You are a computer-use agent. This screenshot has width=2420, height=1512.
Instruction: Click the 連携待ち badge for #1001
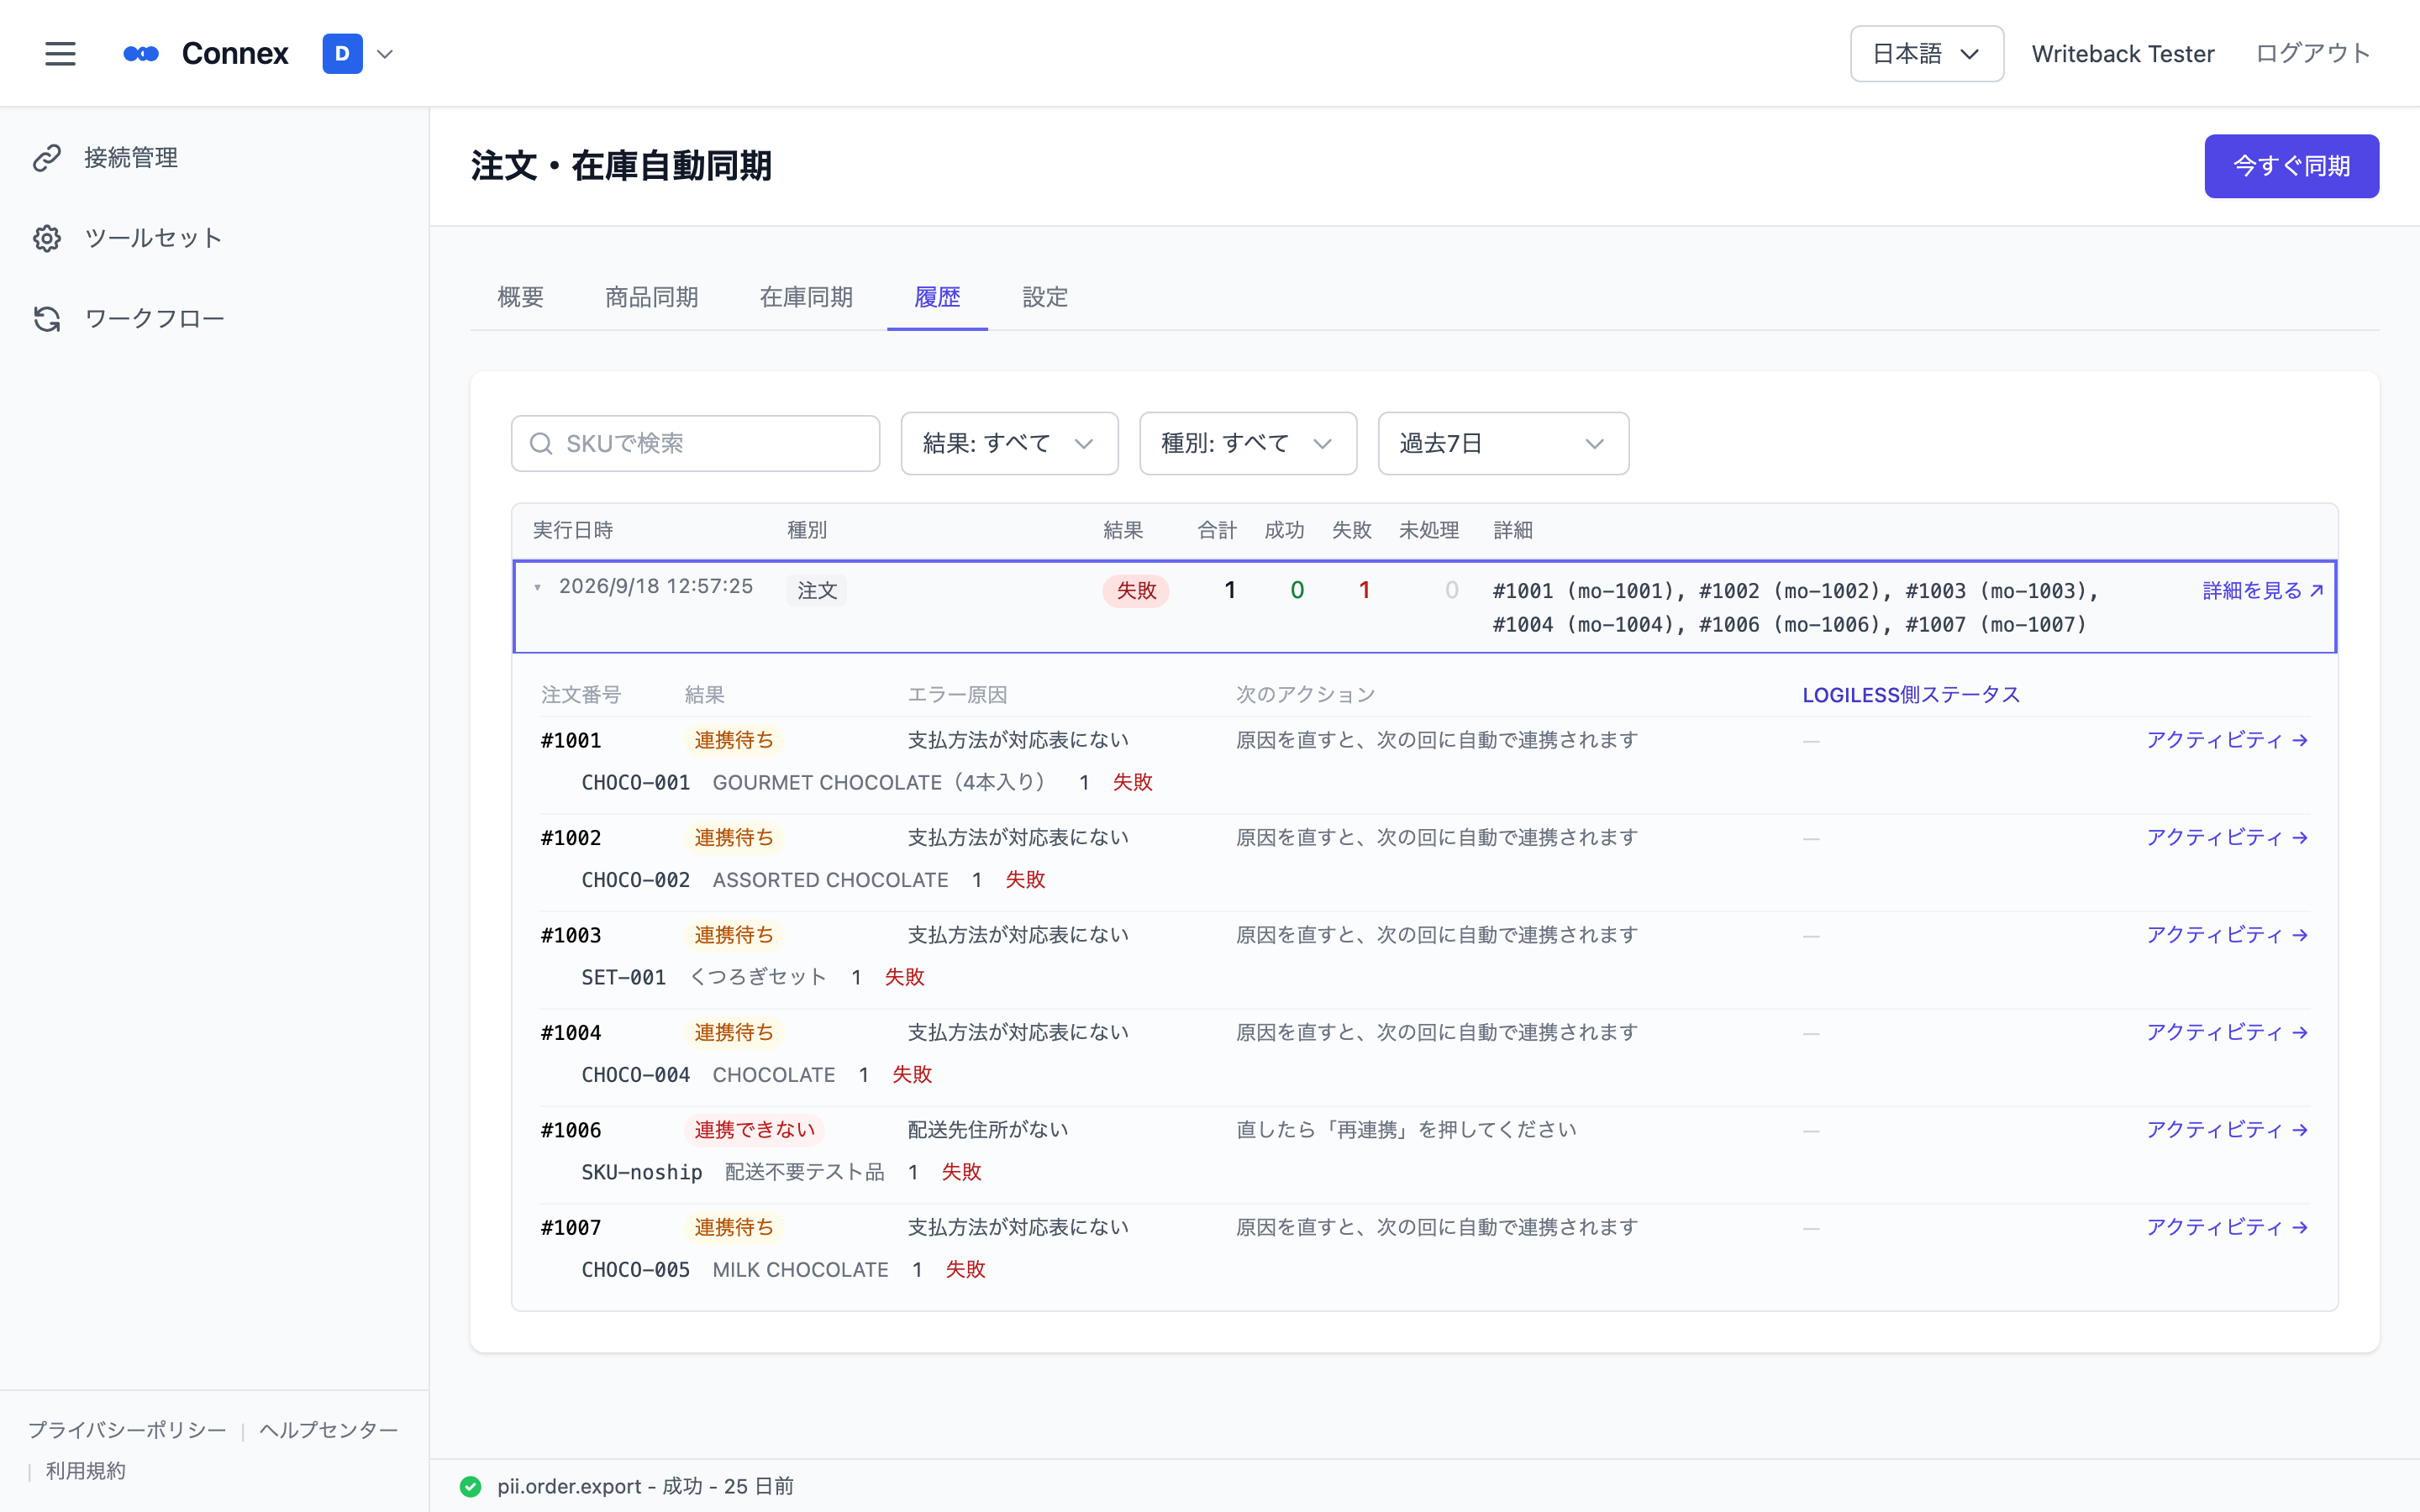tap(734, 740)
